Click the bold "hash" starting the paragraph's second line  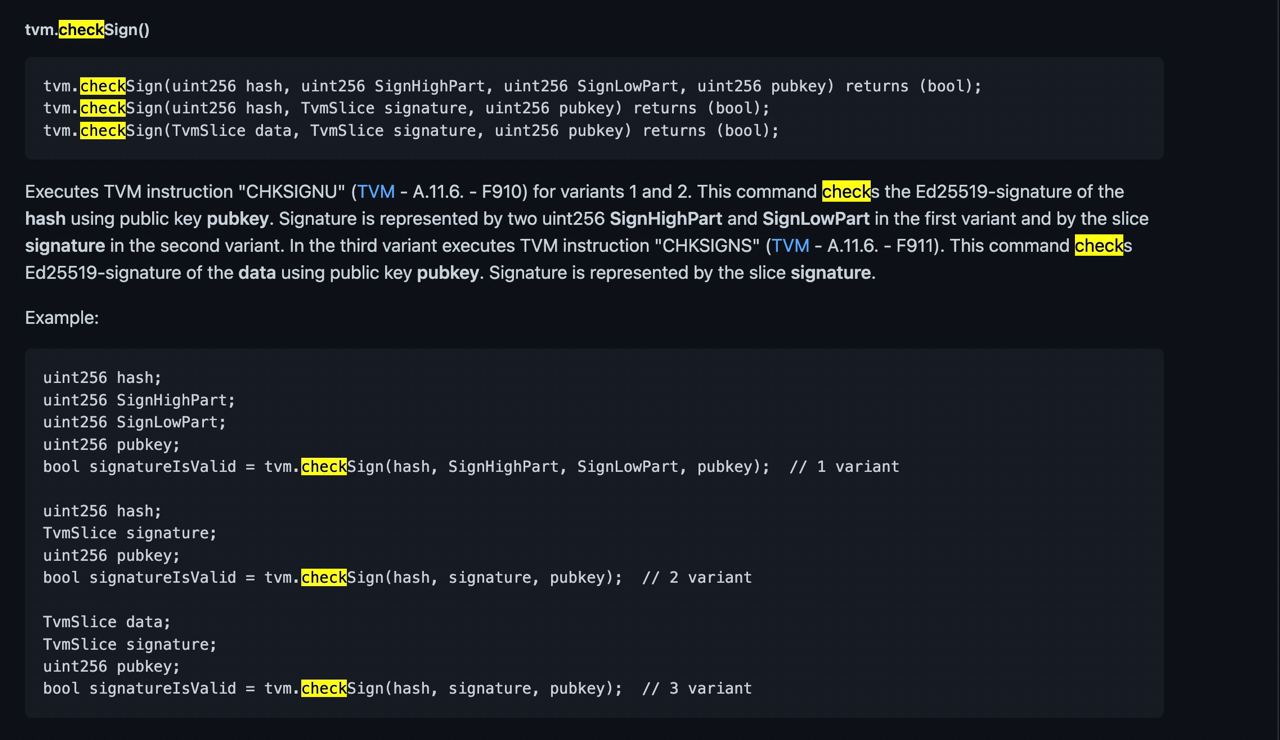(x=45, y=219)
